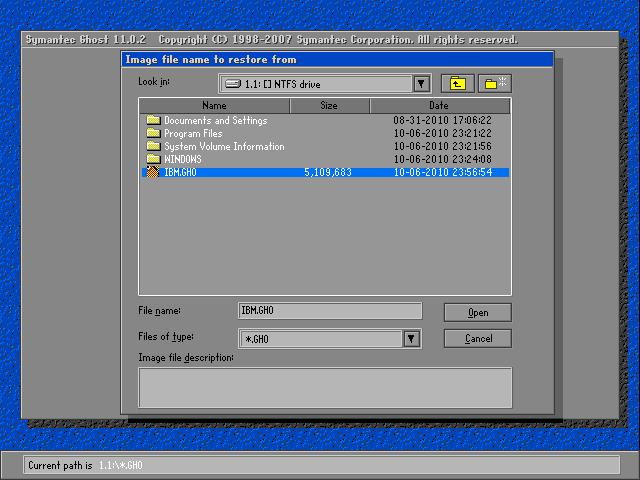The width and height of the screenshot is (640, 480).
Task: Click the up one folder level icon
Action: (458, 84)
